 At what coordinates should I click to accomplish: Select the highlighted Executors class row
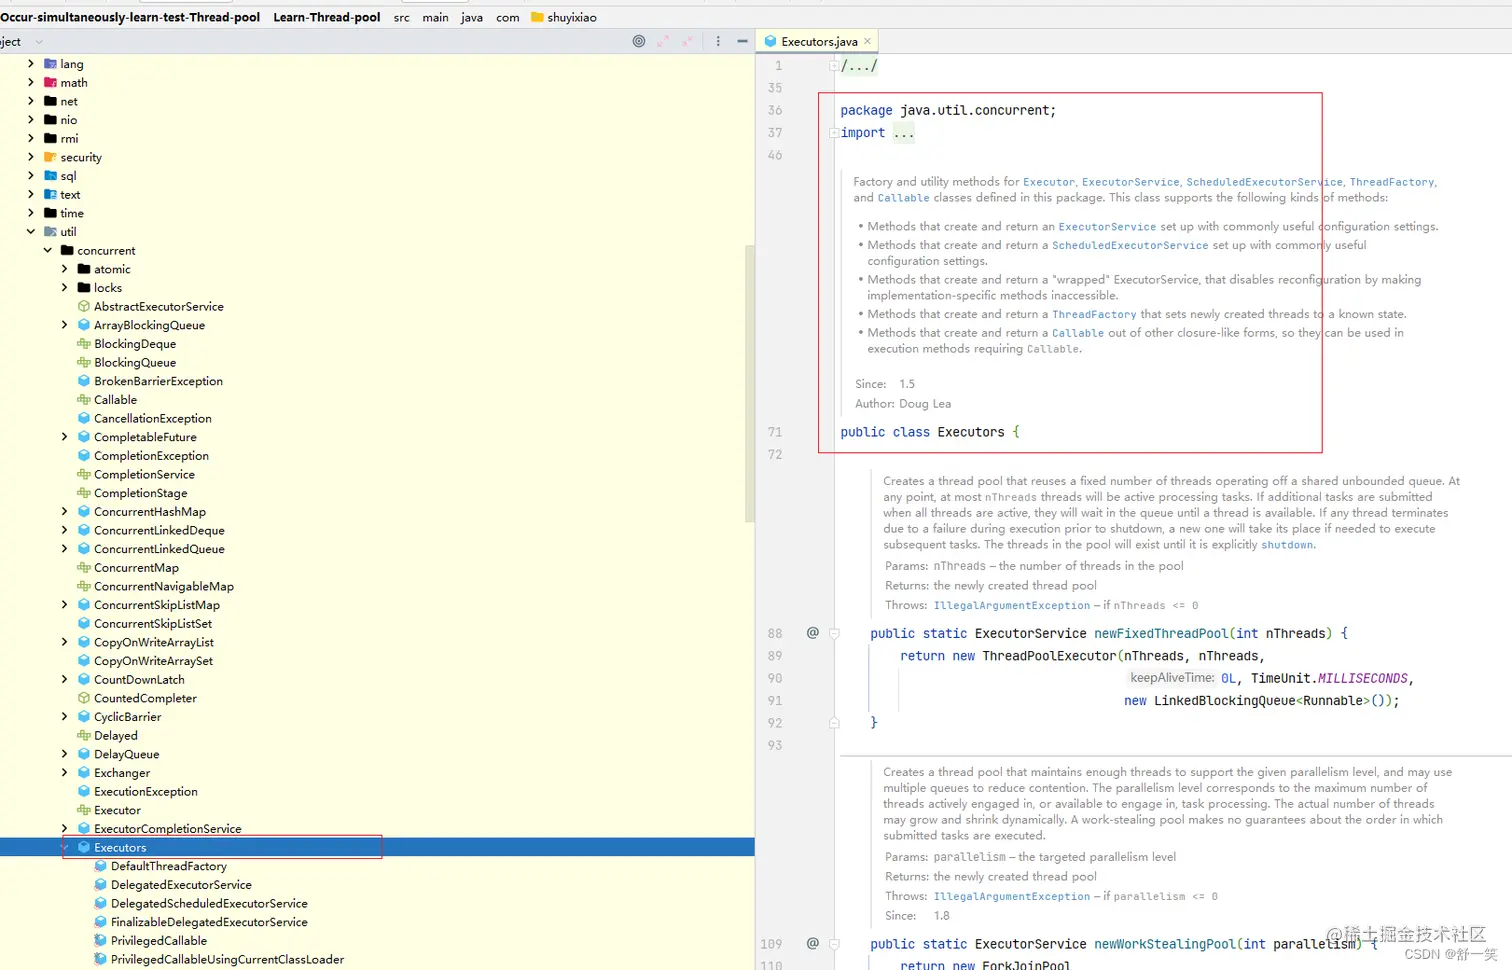click(377, 847)
